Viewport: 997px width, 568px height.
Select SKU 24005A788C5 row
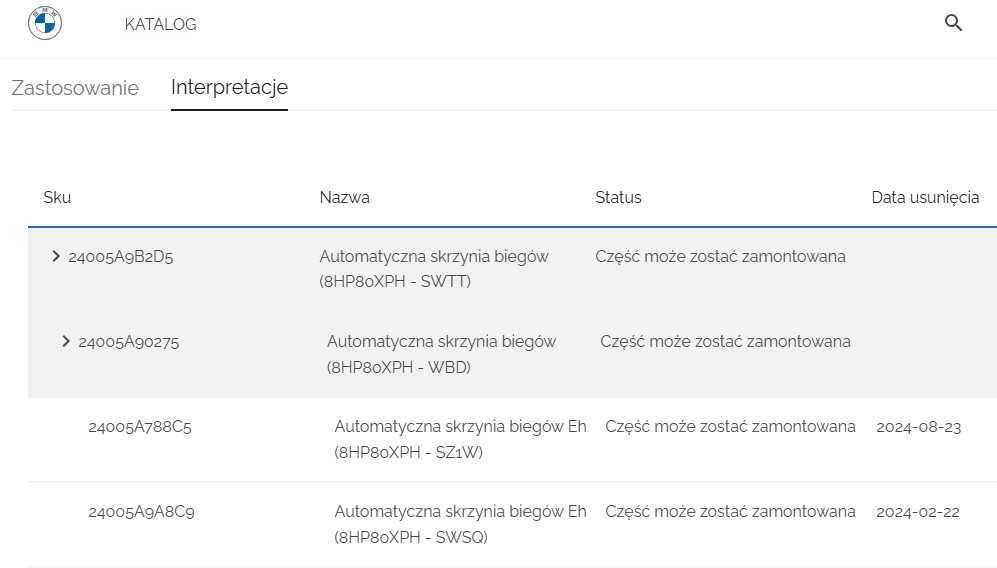140,427
